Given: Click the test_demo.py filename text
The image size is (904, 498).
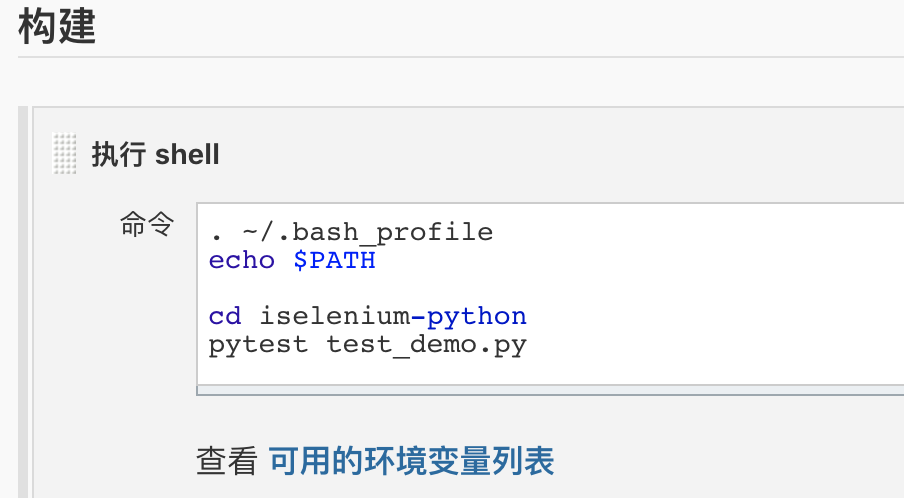Looking at the screenshot, I should pos(426,345).
